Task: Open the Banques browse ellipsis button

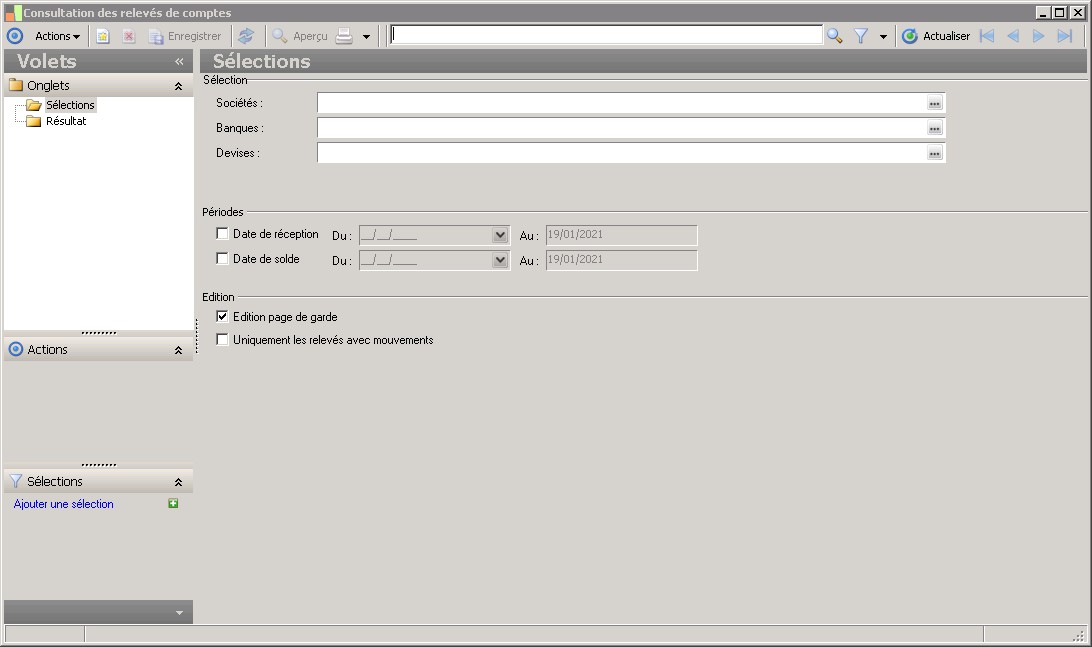Action: click(x=935, y=129)
